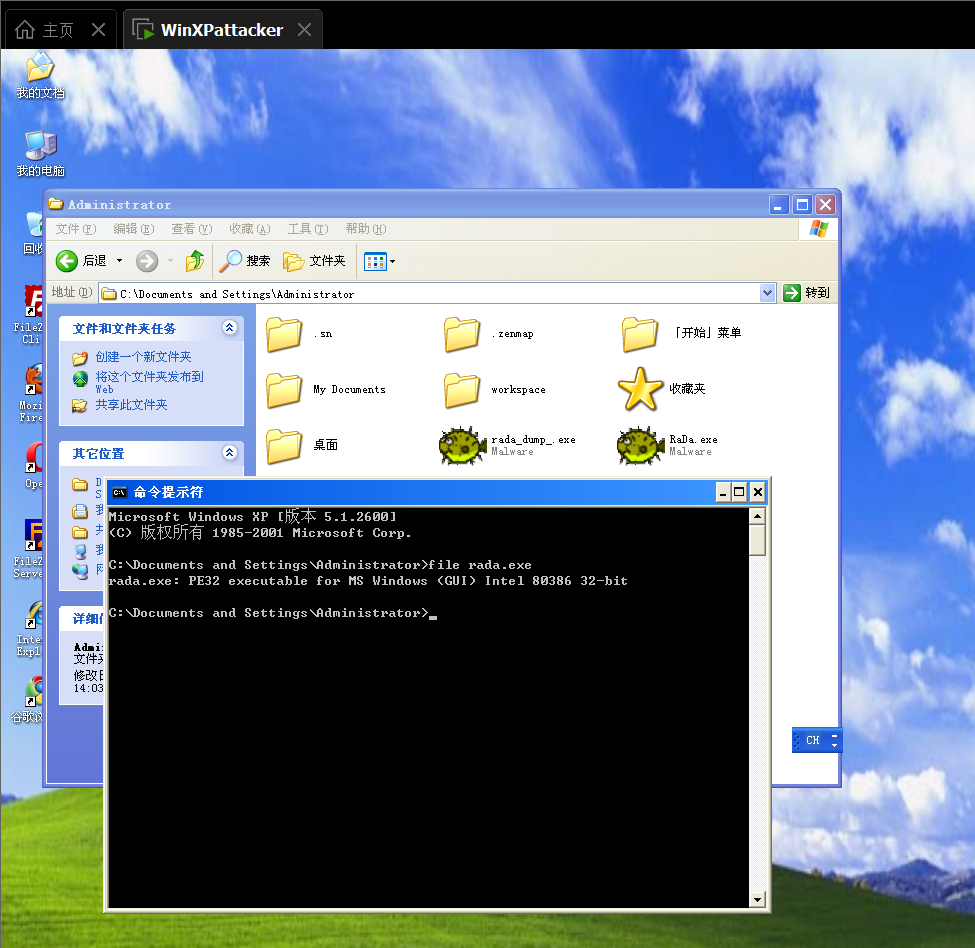Select the Favorites (收藏夹) star folder
Screen dimensions: 975x948
(662, 389)
